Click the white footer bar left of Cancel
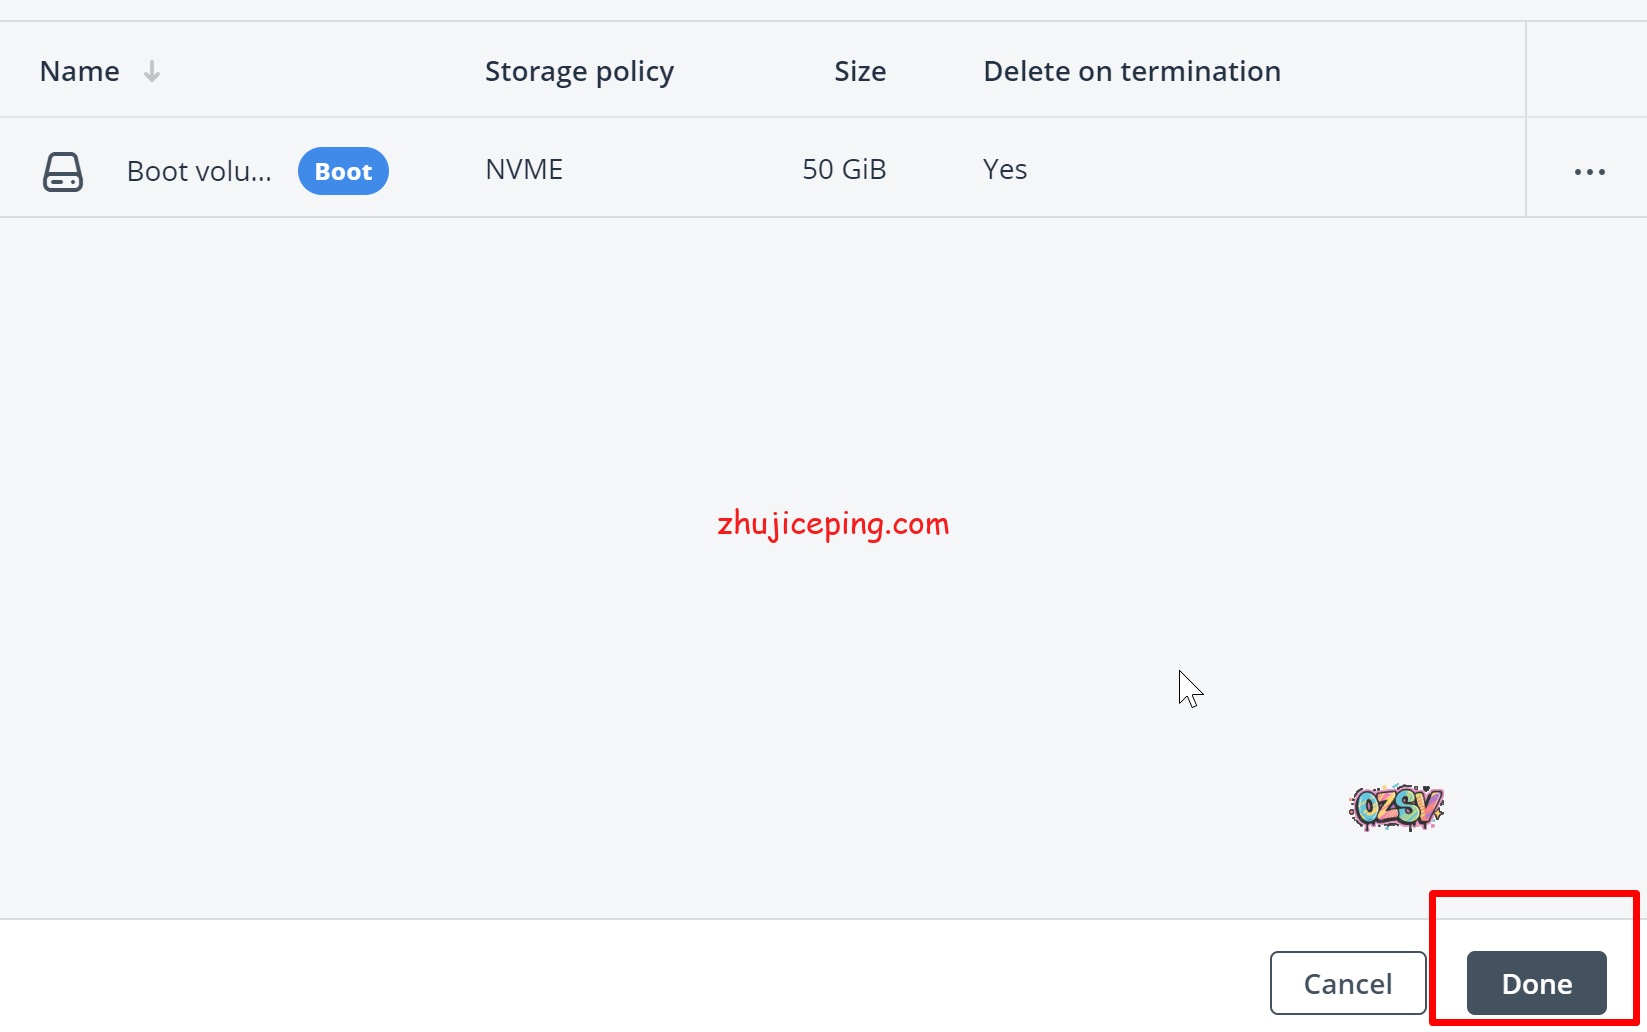1647x1032 pixels. 600,975
